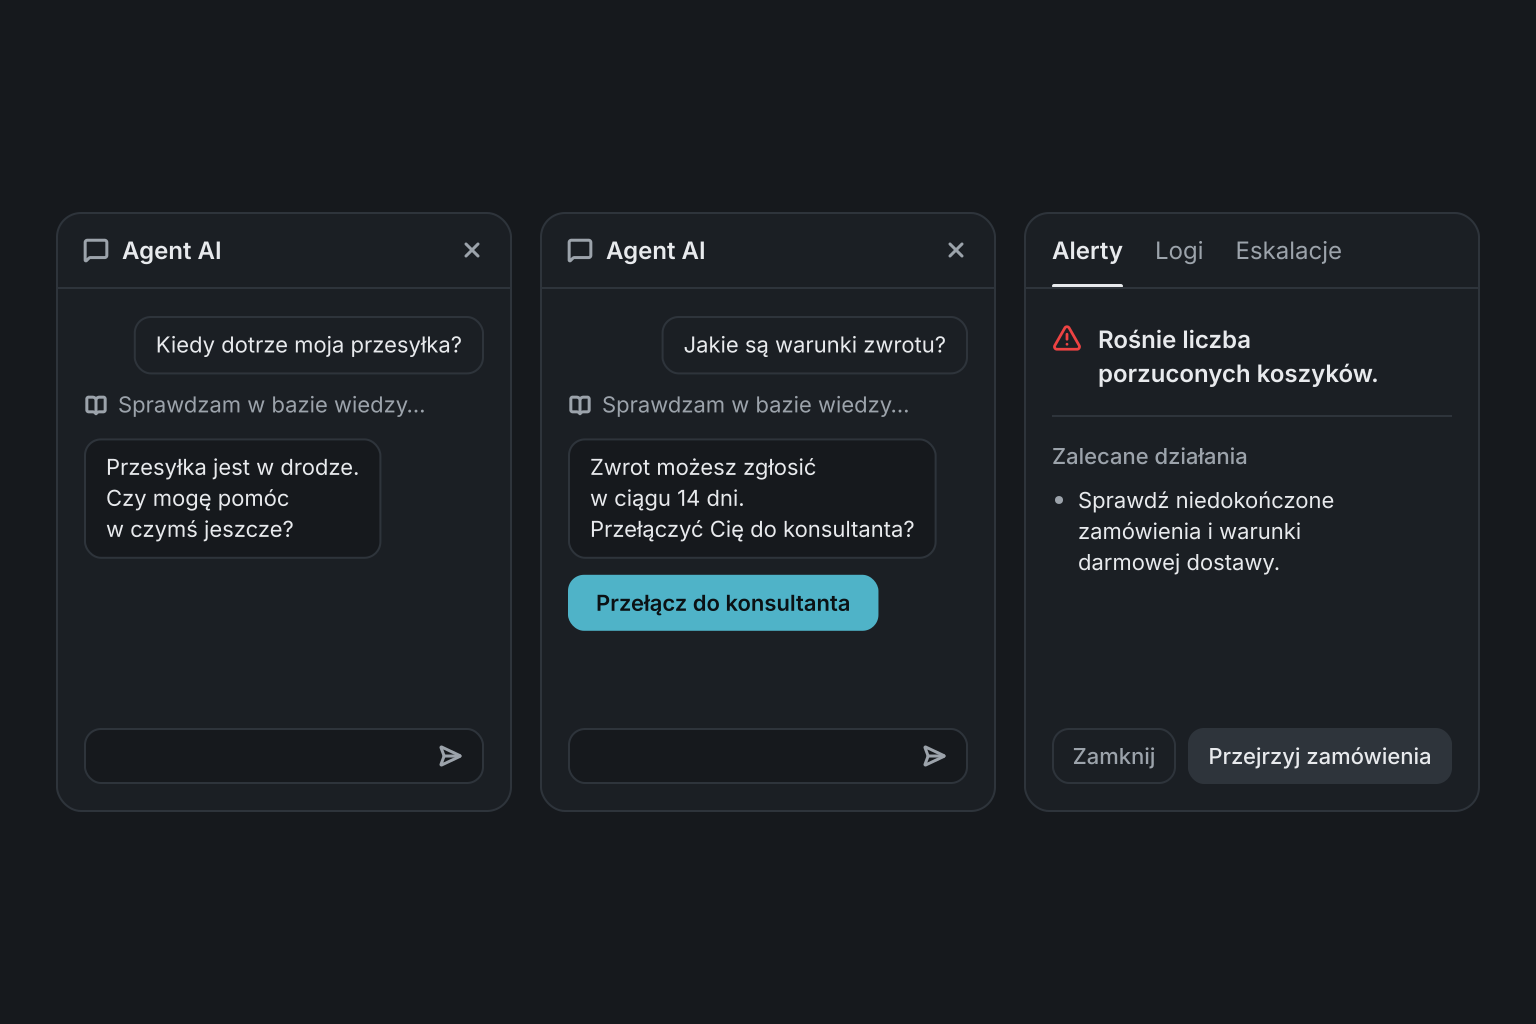Click the chat bubble icon in shipment chat header
The width and height of the screenshot is (1536, 1024).
point(96,250)
